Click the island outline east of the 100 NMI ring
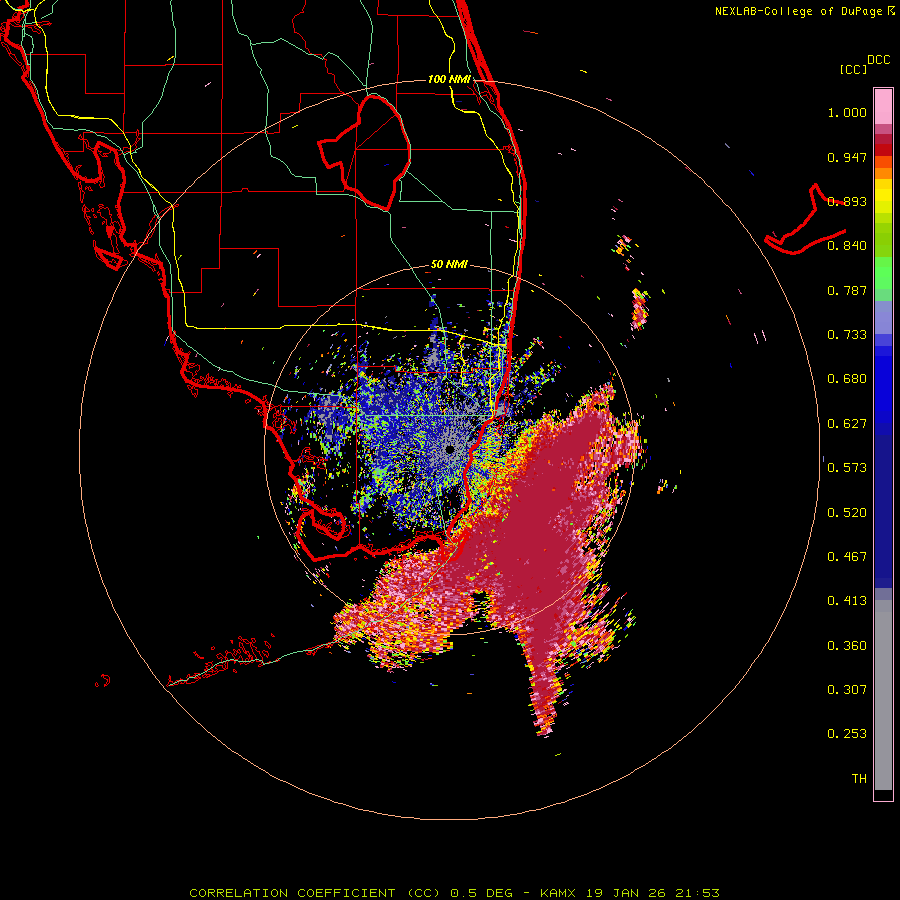 pos(805,219)
